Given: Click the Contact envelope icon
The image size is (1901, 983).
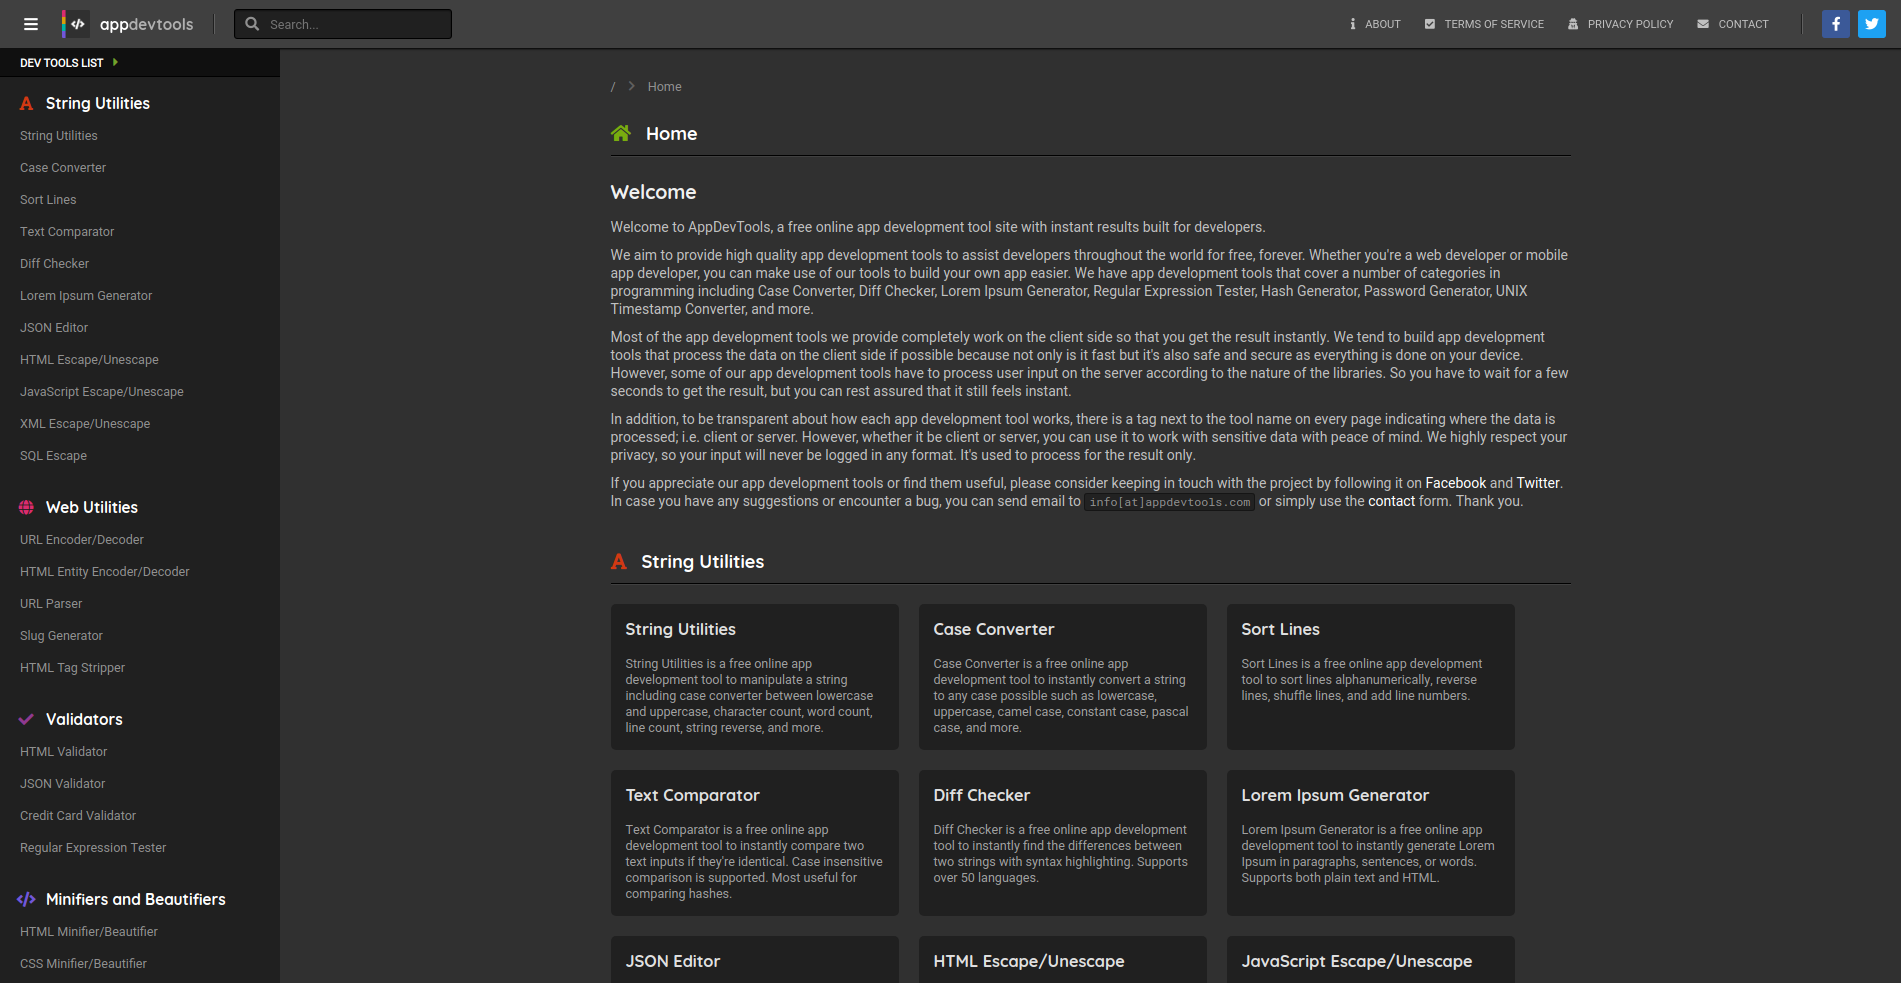Looking at the screenshot, I should [1703, 24].
